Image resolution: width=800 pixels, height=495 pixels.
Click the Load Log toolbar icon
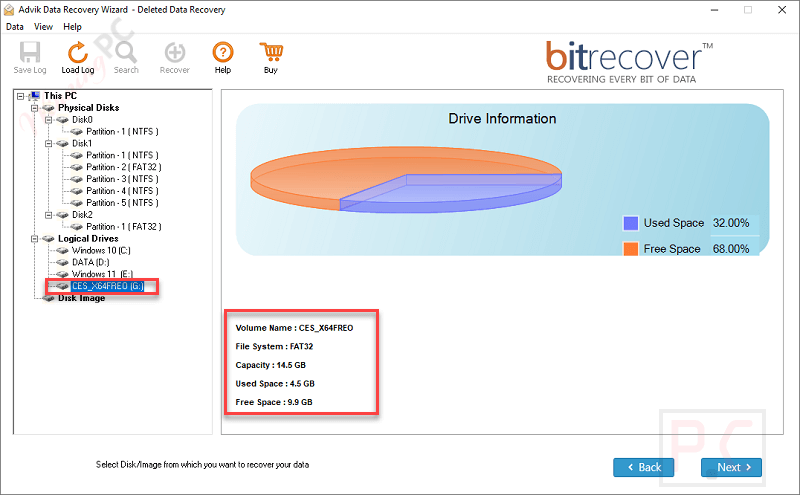[x=78, y=52]
